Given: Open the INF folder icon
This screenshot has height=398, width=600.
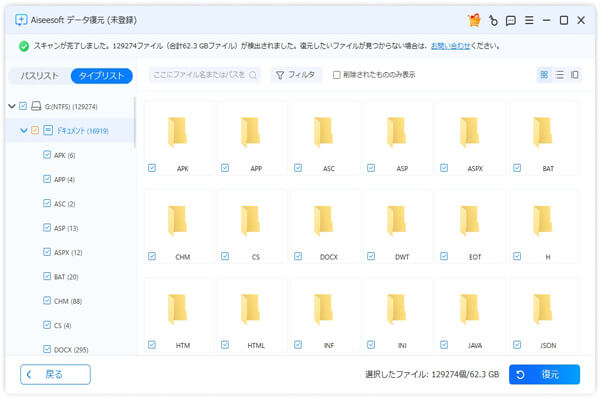Looking at the screenshot, I should (324, 309).
